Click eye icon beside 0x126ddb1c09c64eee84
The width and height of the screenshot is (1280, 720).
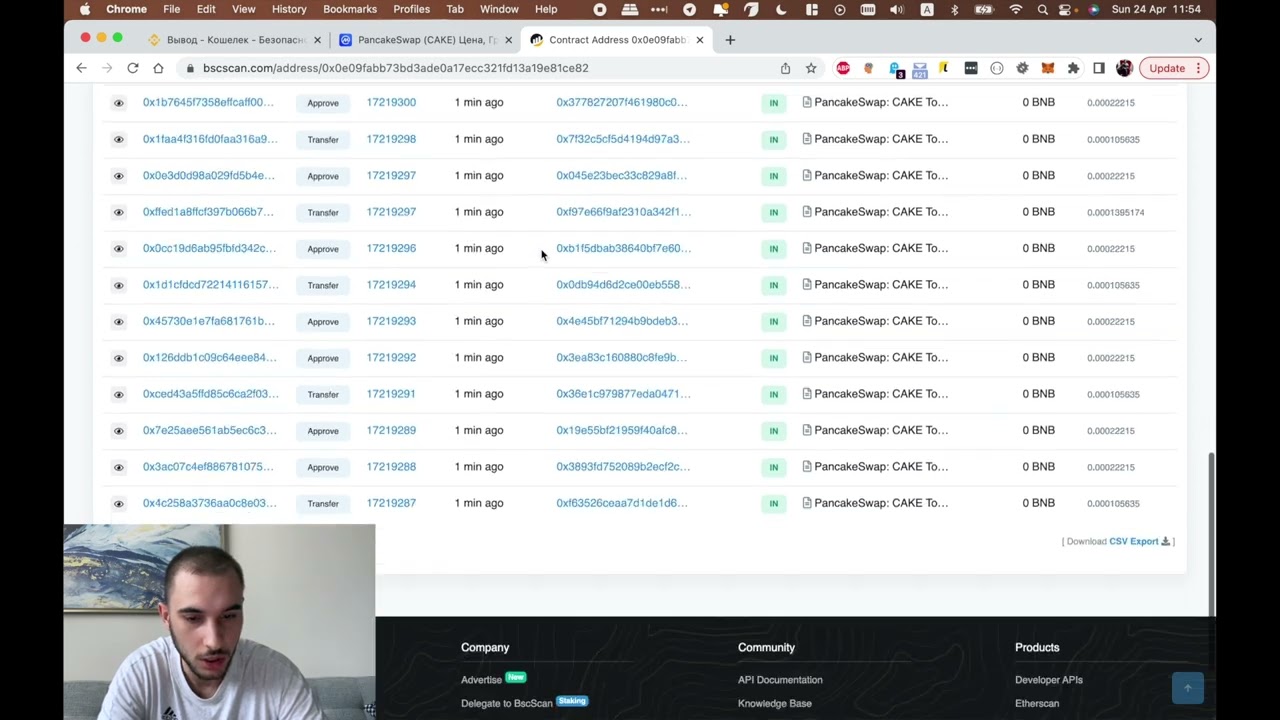coord(119,358)
